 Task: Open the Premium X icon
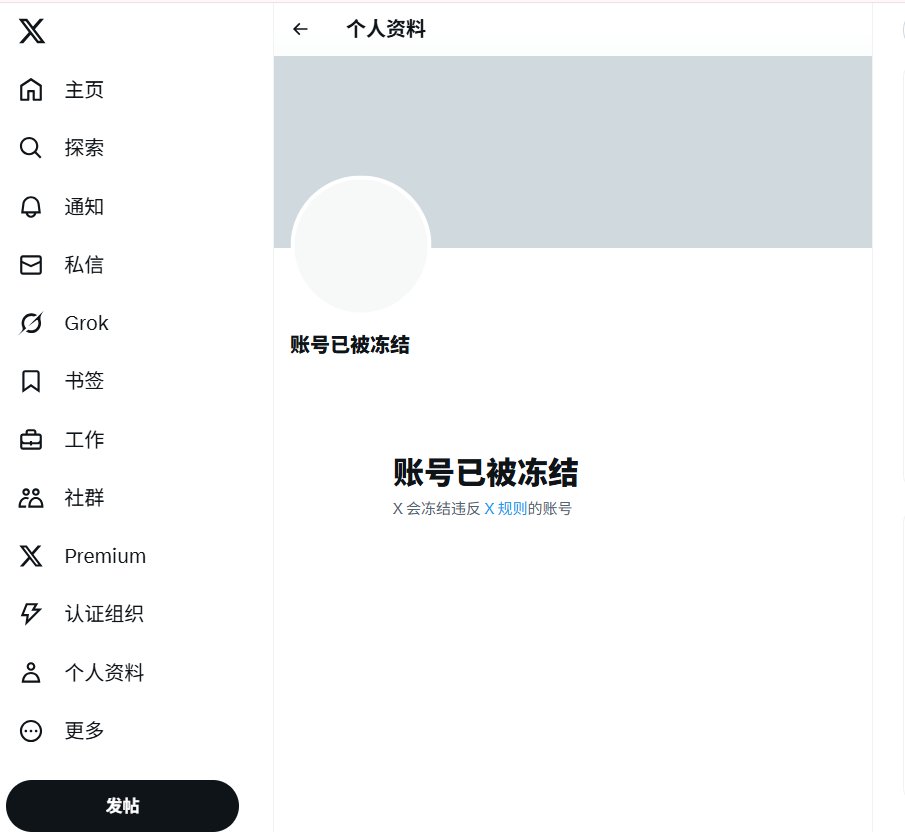click(30, 556)
